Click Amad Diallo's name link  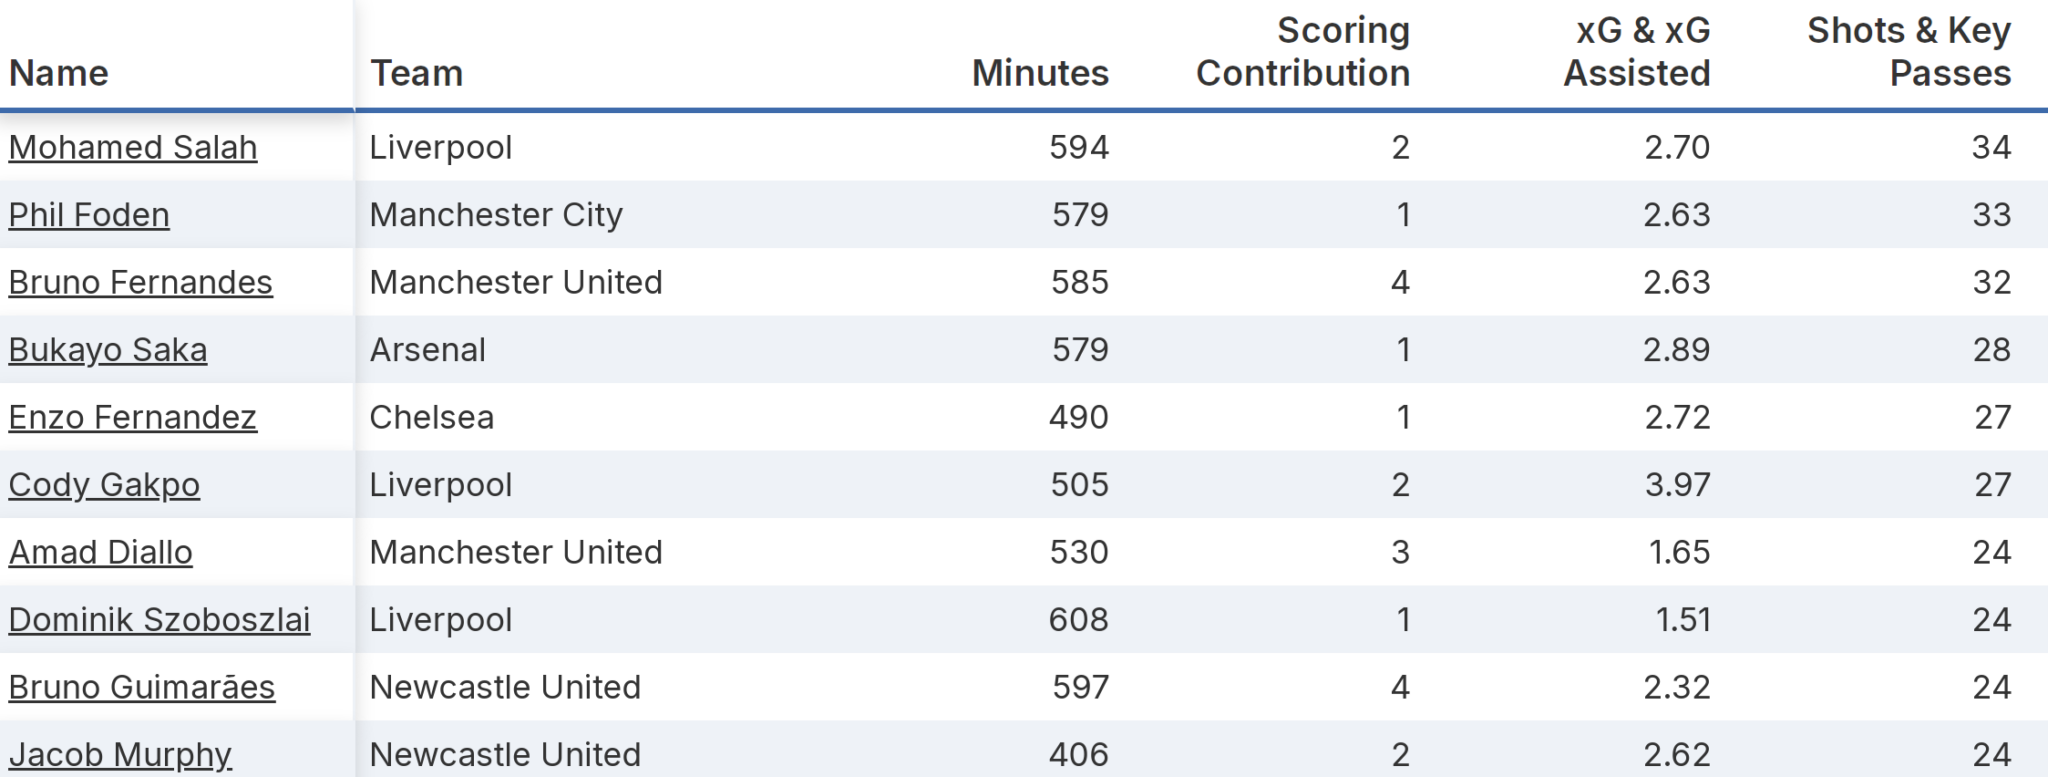point(100,552)
